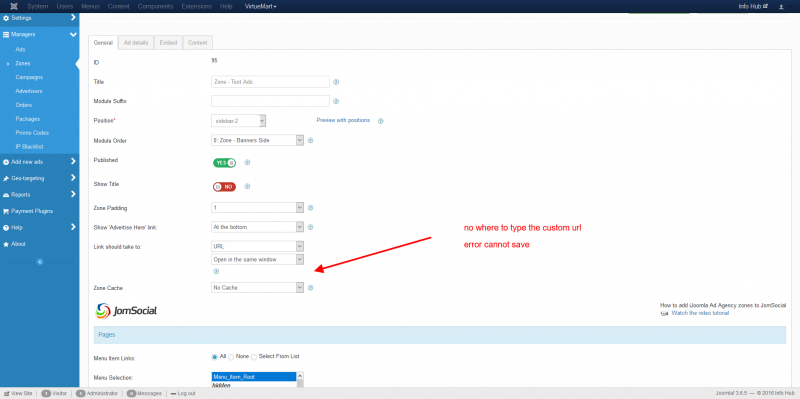The height and width of the screenshot is (399, 800).
Task: Select the None radio for Menu Item Links
Action: 231,357
